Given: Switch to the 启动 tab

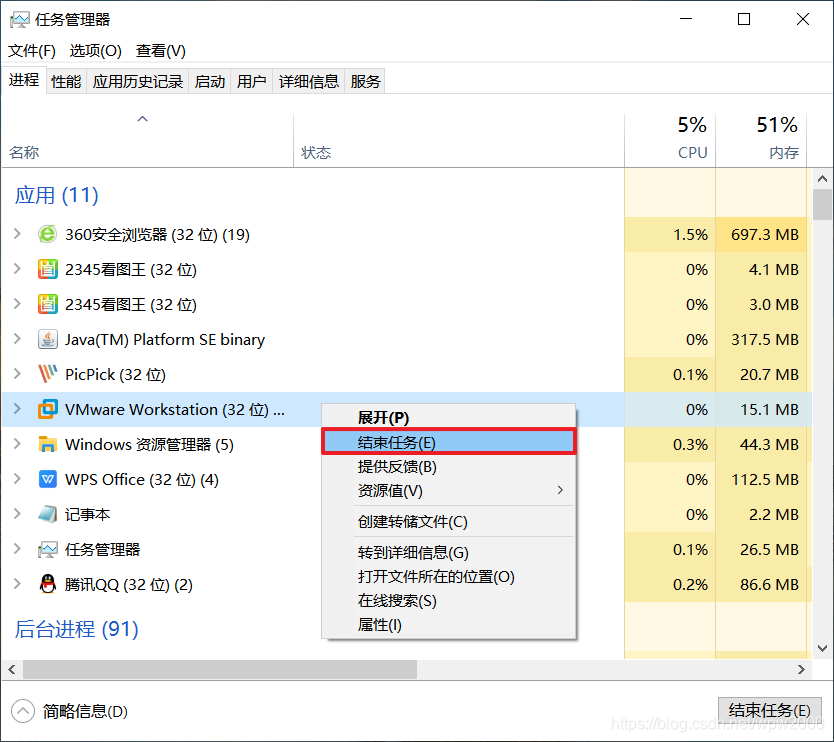Looking at the screenshot, I should point(210,81).
